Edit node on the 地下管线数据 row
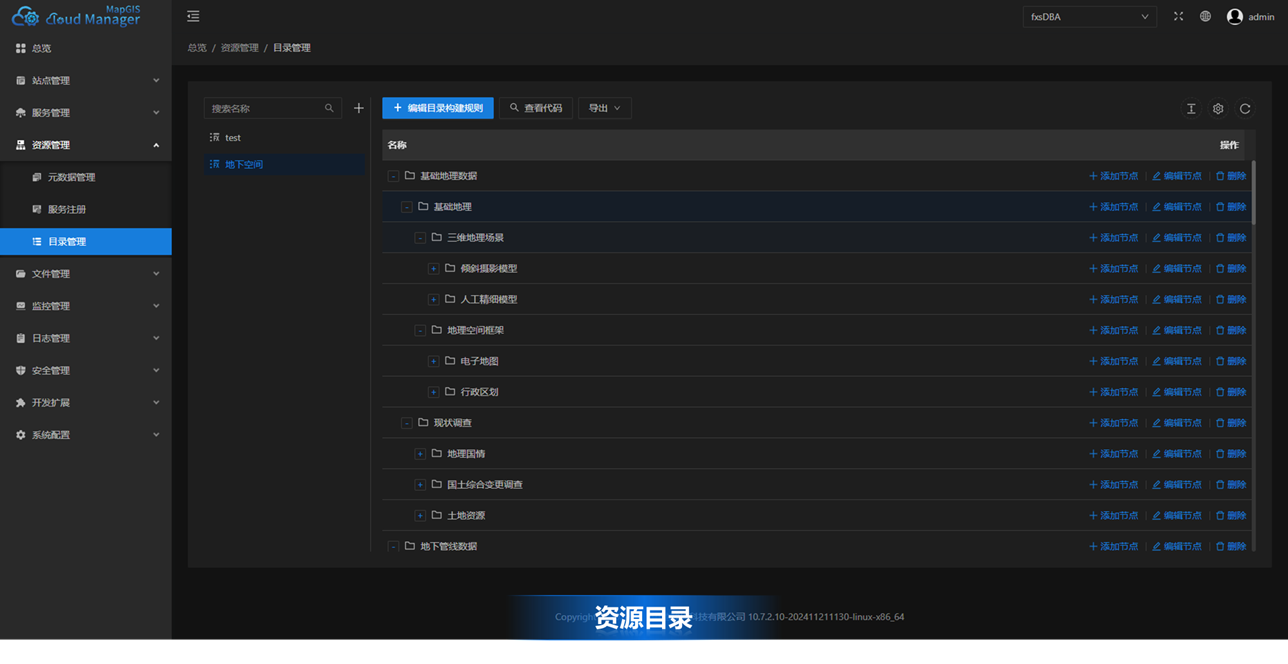 pos(1177,547)
